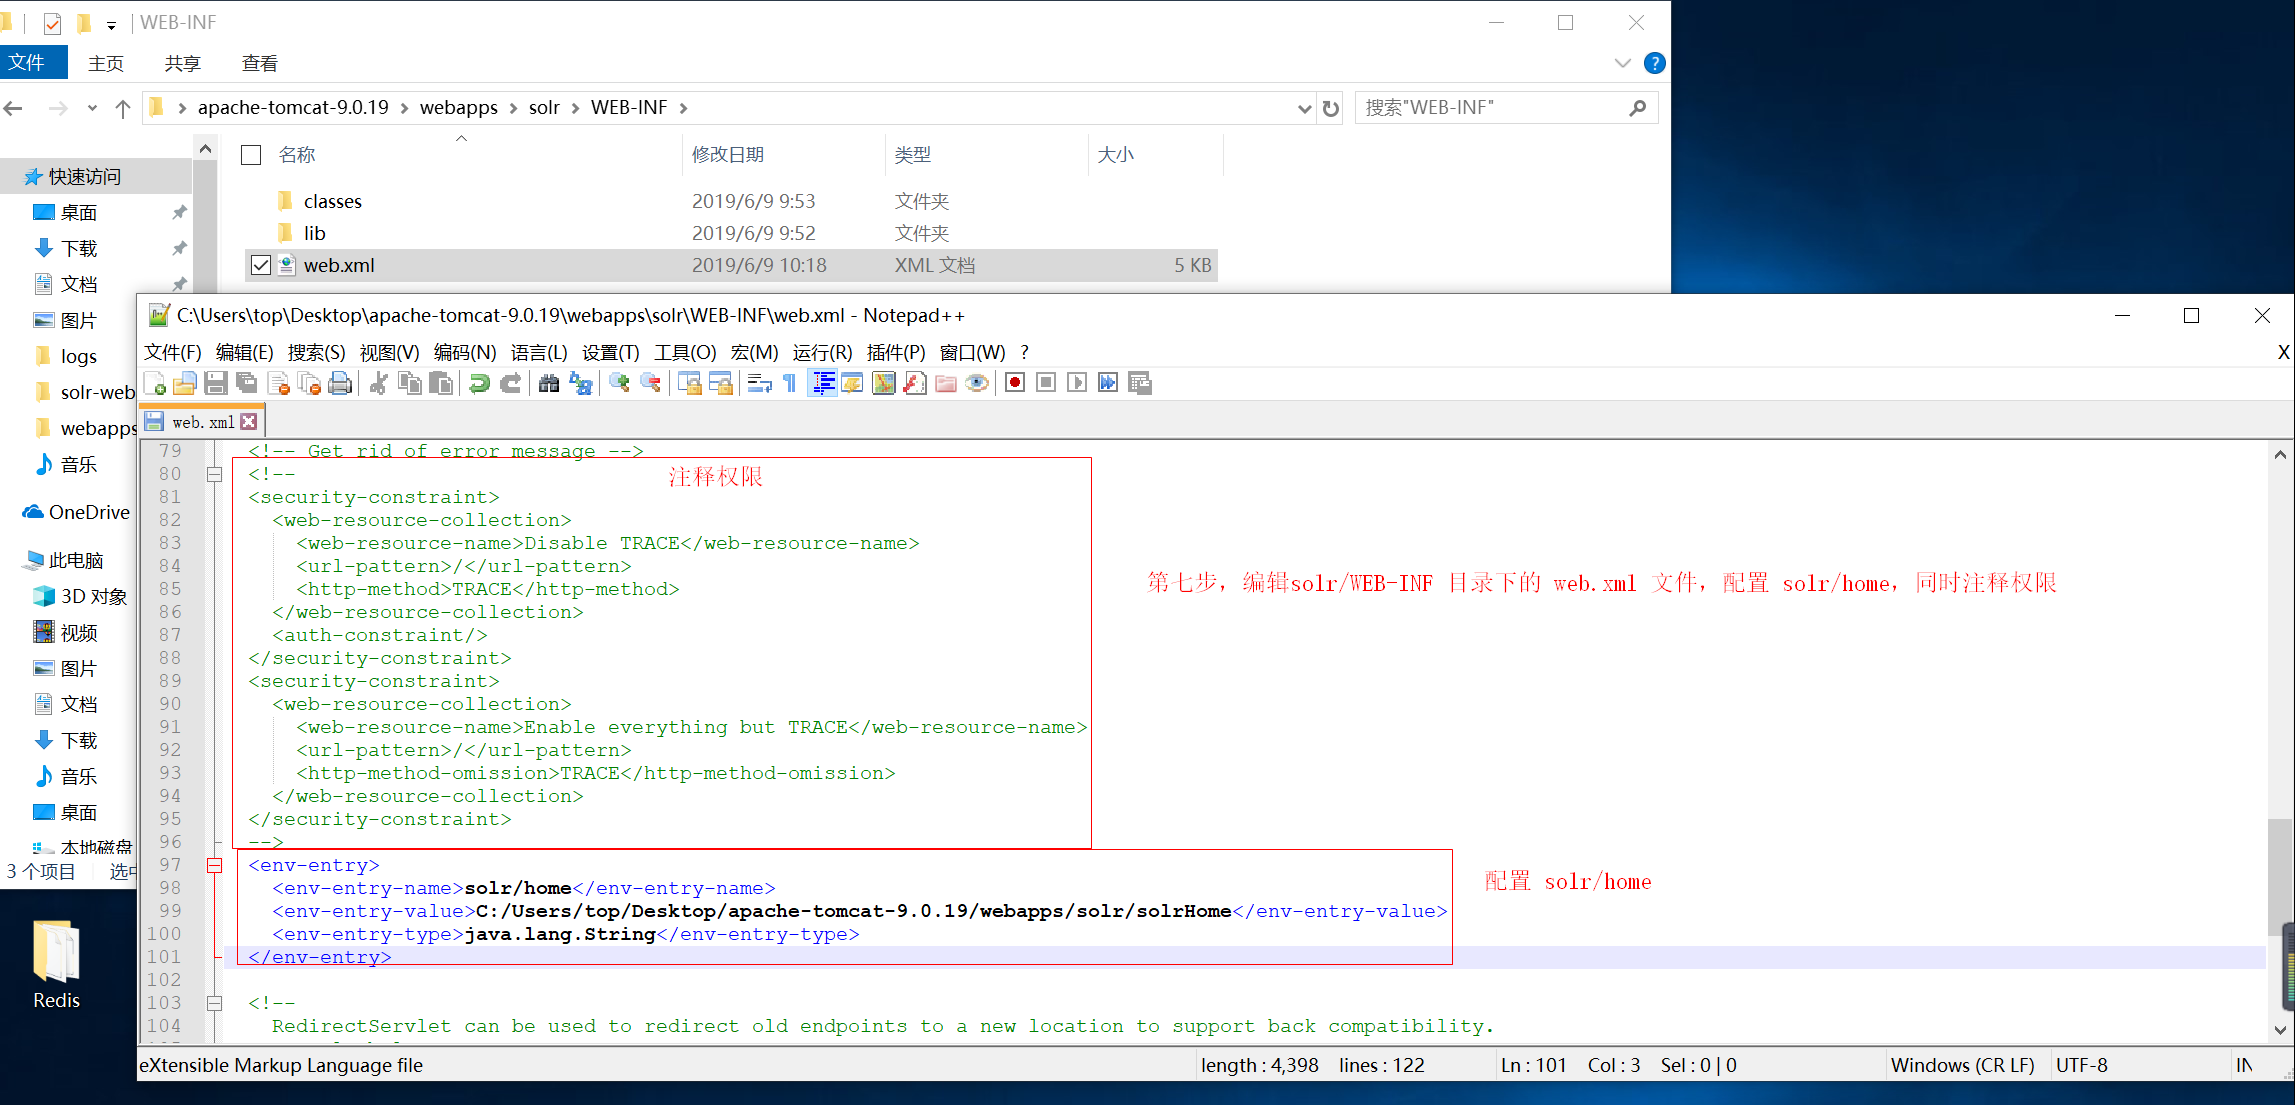Toggle word wrap in Notepad++
This screenshot has height=1105, width=2295.
758,383
